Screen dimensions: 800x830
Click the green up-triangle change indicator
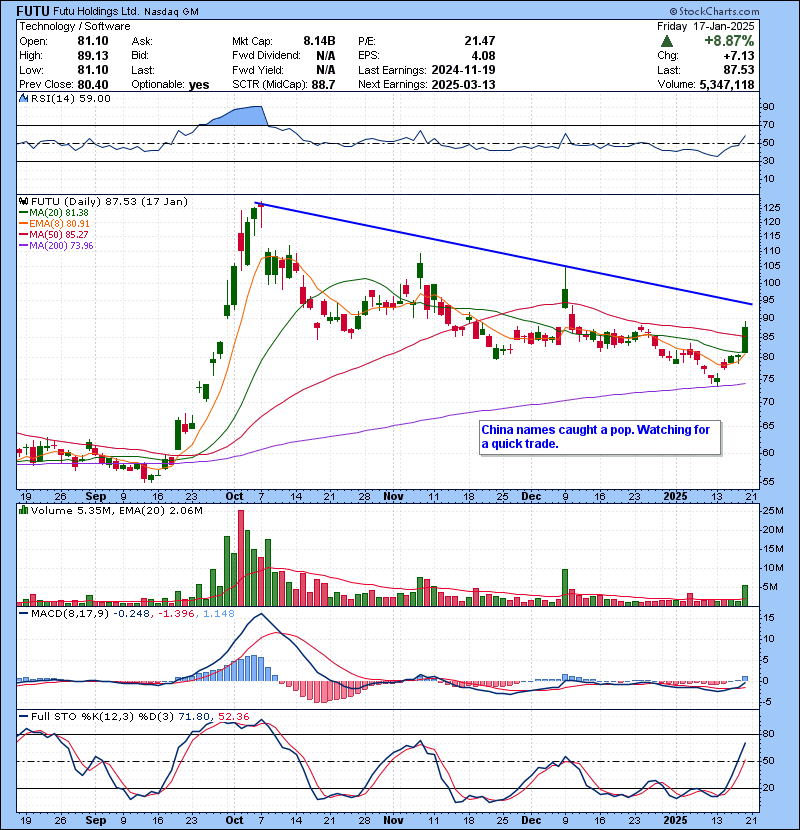[667, 41]
